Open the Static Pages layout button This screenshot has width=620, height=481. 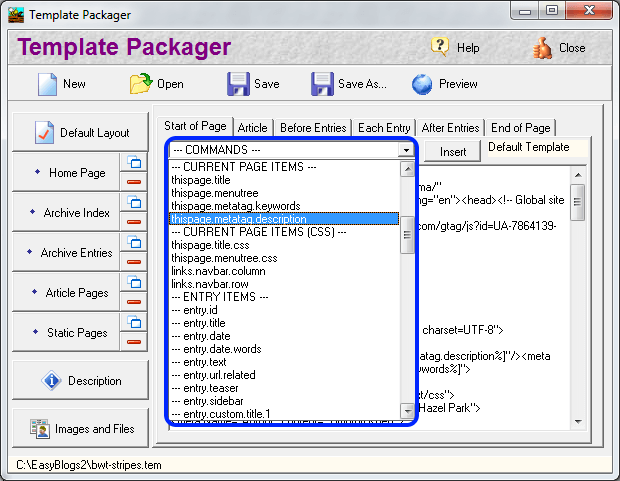(x=66, y=332)
